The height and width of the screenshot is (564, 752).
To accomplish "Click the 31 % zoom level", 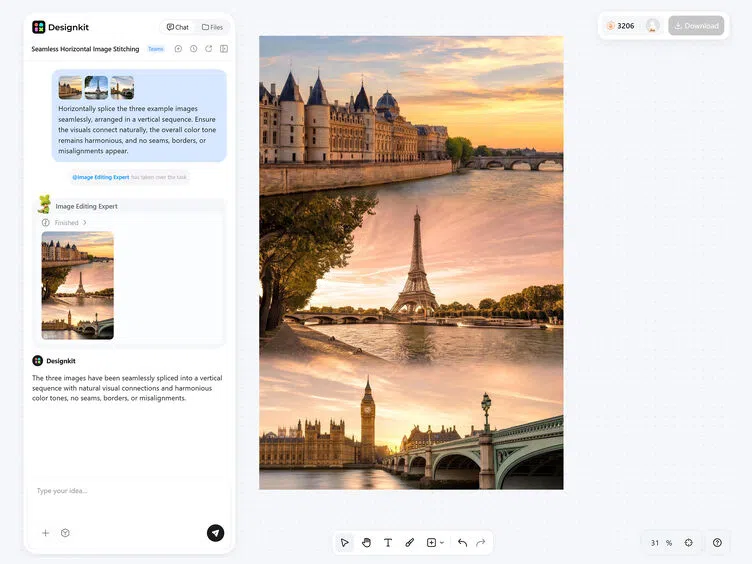I will coord(661,543).
